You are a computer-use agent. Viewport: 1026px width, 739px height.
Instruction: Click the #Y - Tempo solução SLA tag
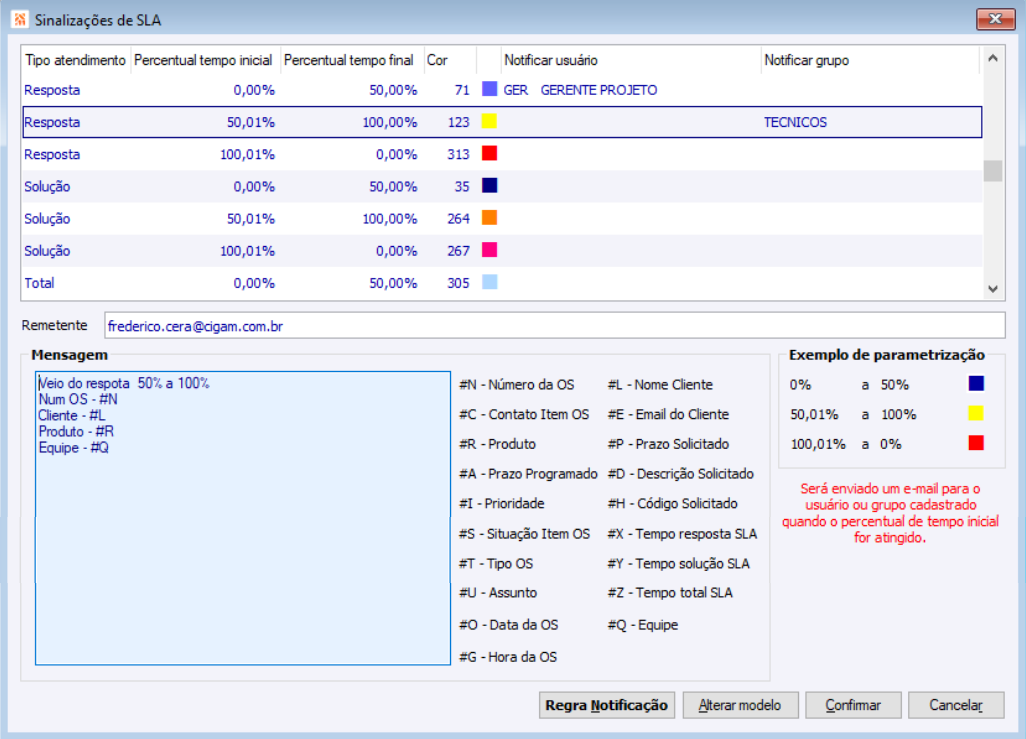[x=679, y=564]
